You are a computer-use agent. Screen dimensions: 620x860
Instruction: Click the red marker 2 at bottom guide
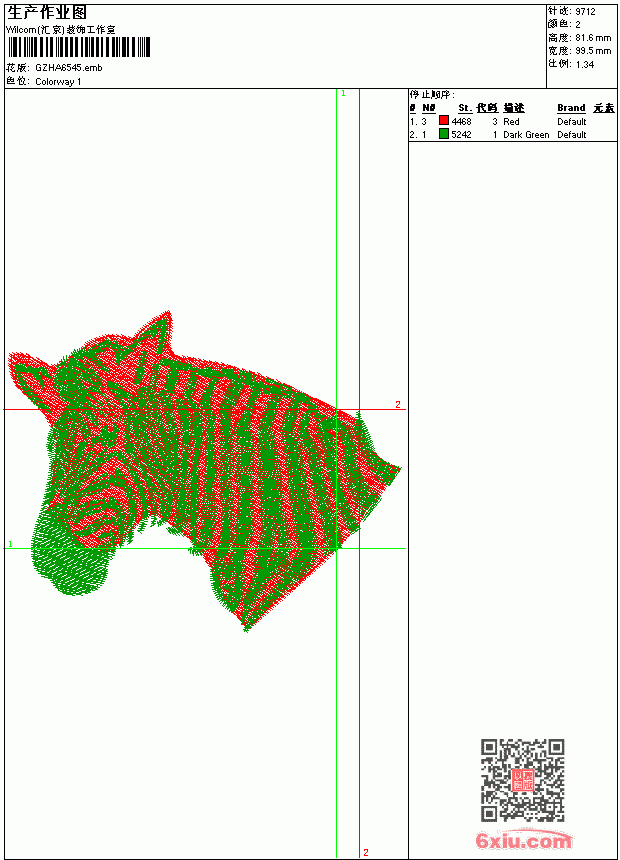click(x=366, y=852)
